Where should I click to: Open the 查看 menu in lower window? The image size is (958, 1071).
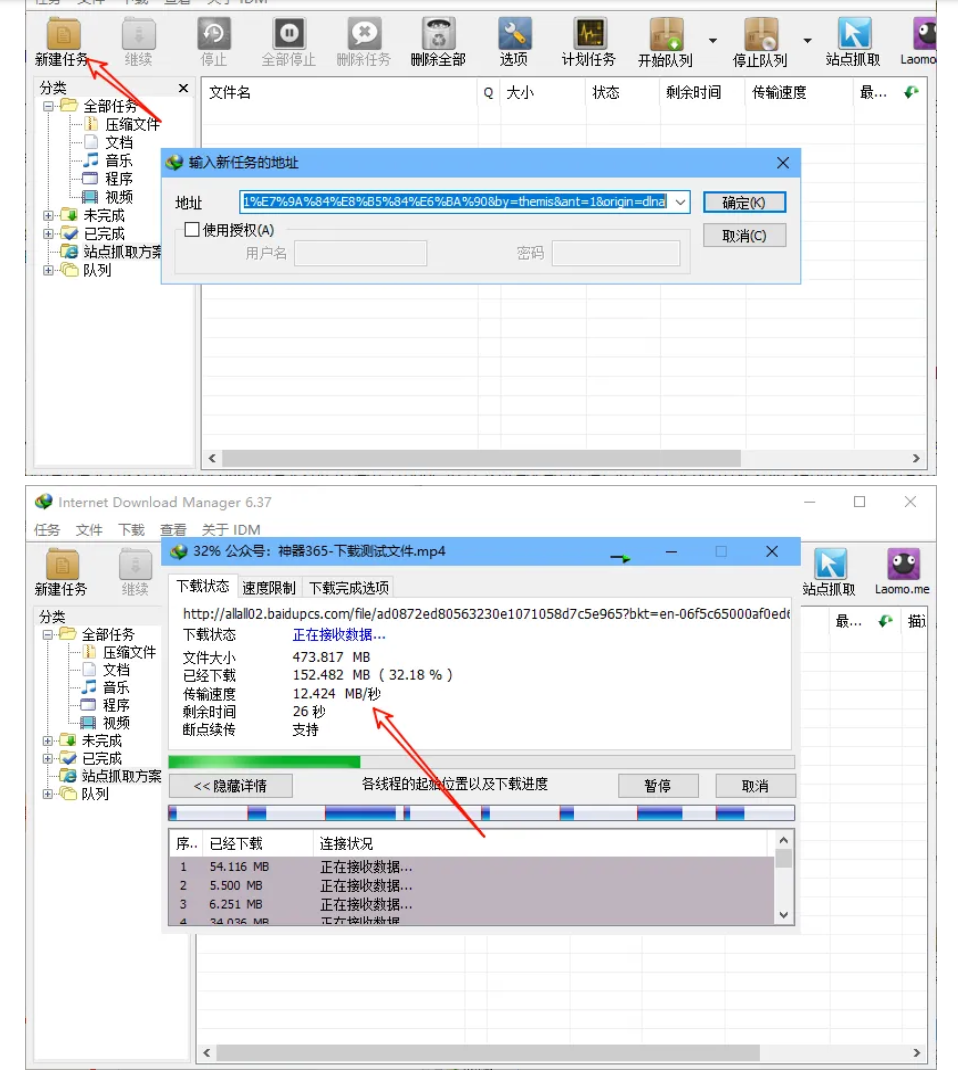pyautogui.click(x=173, y=530)
